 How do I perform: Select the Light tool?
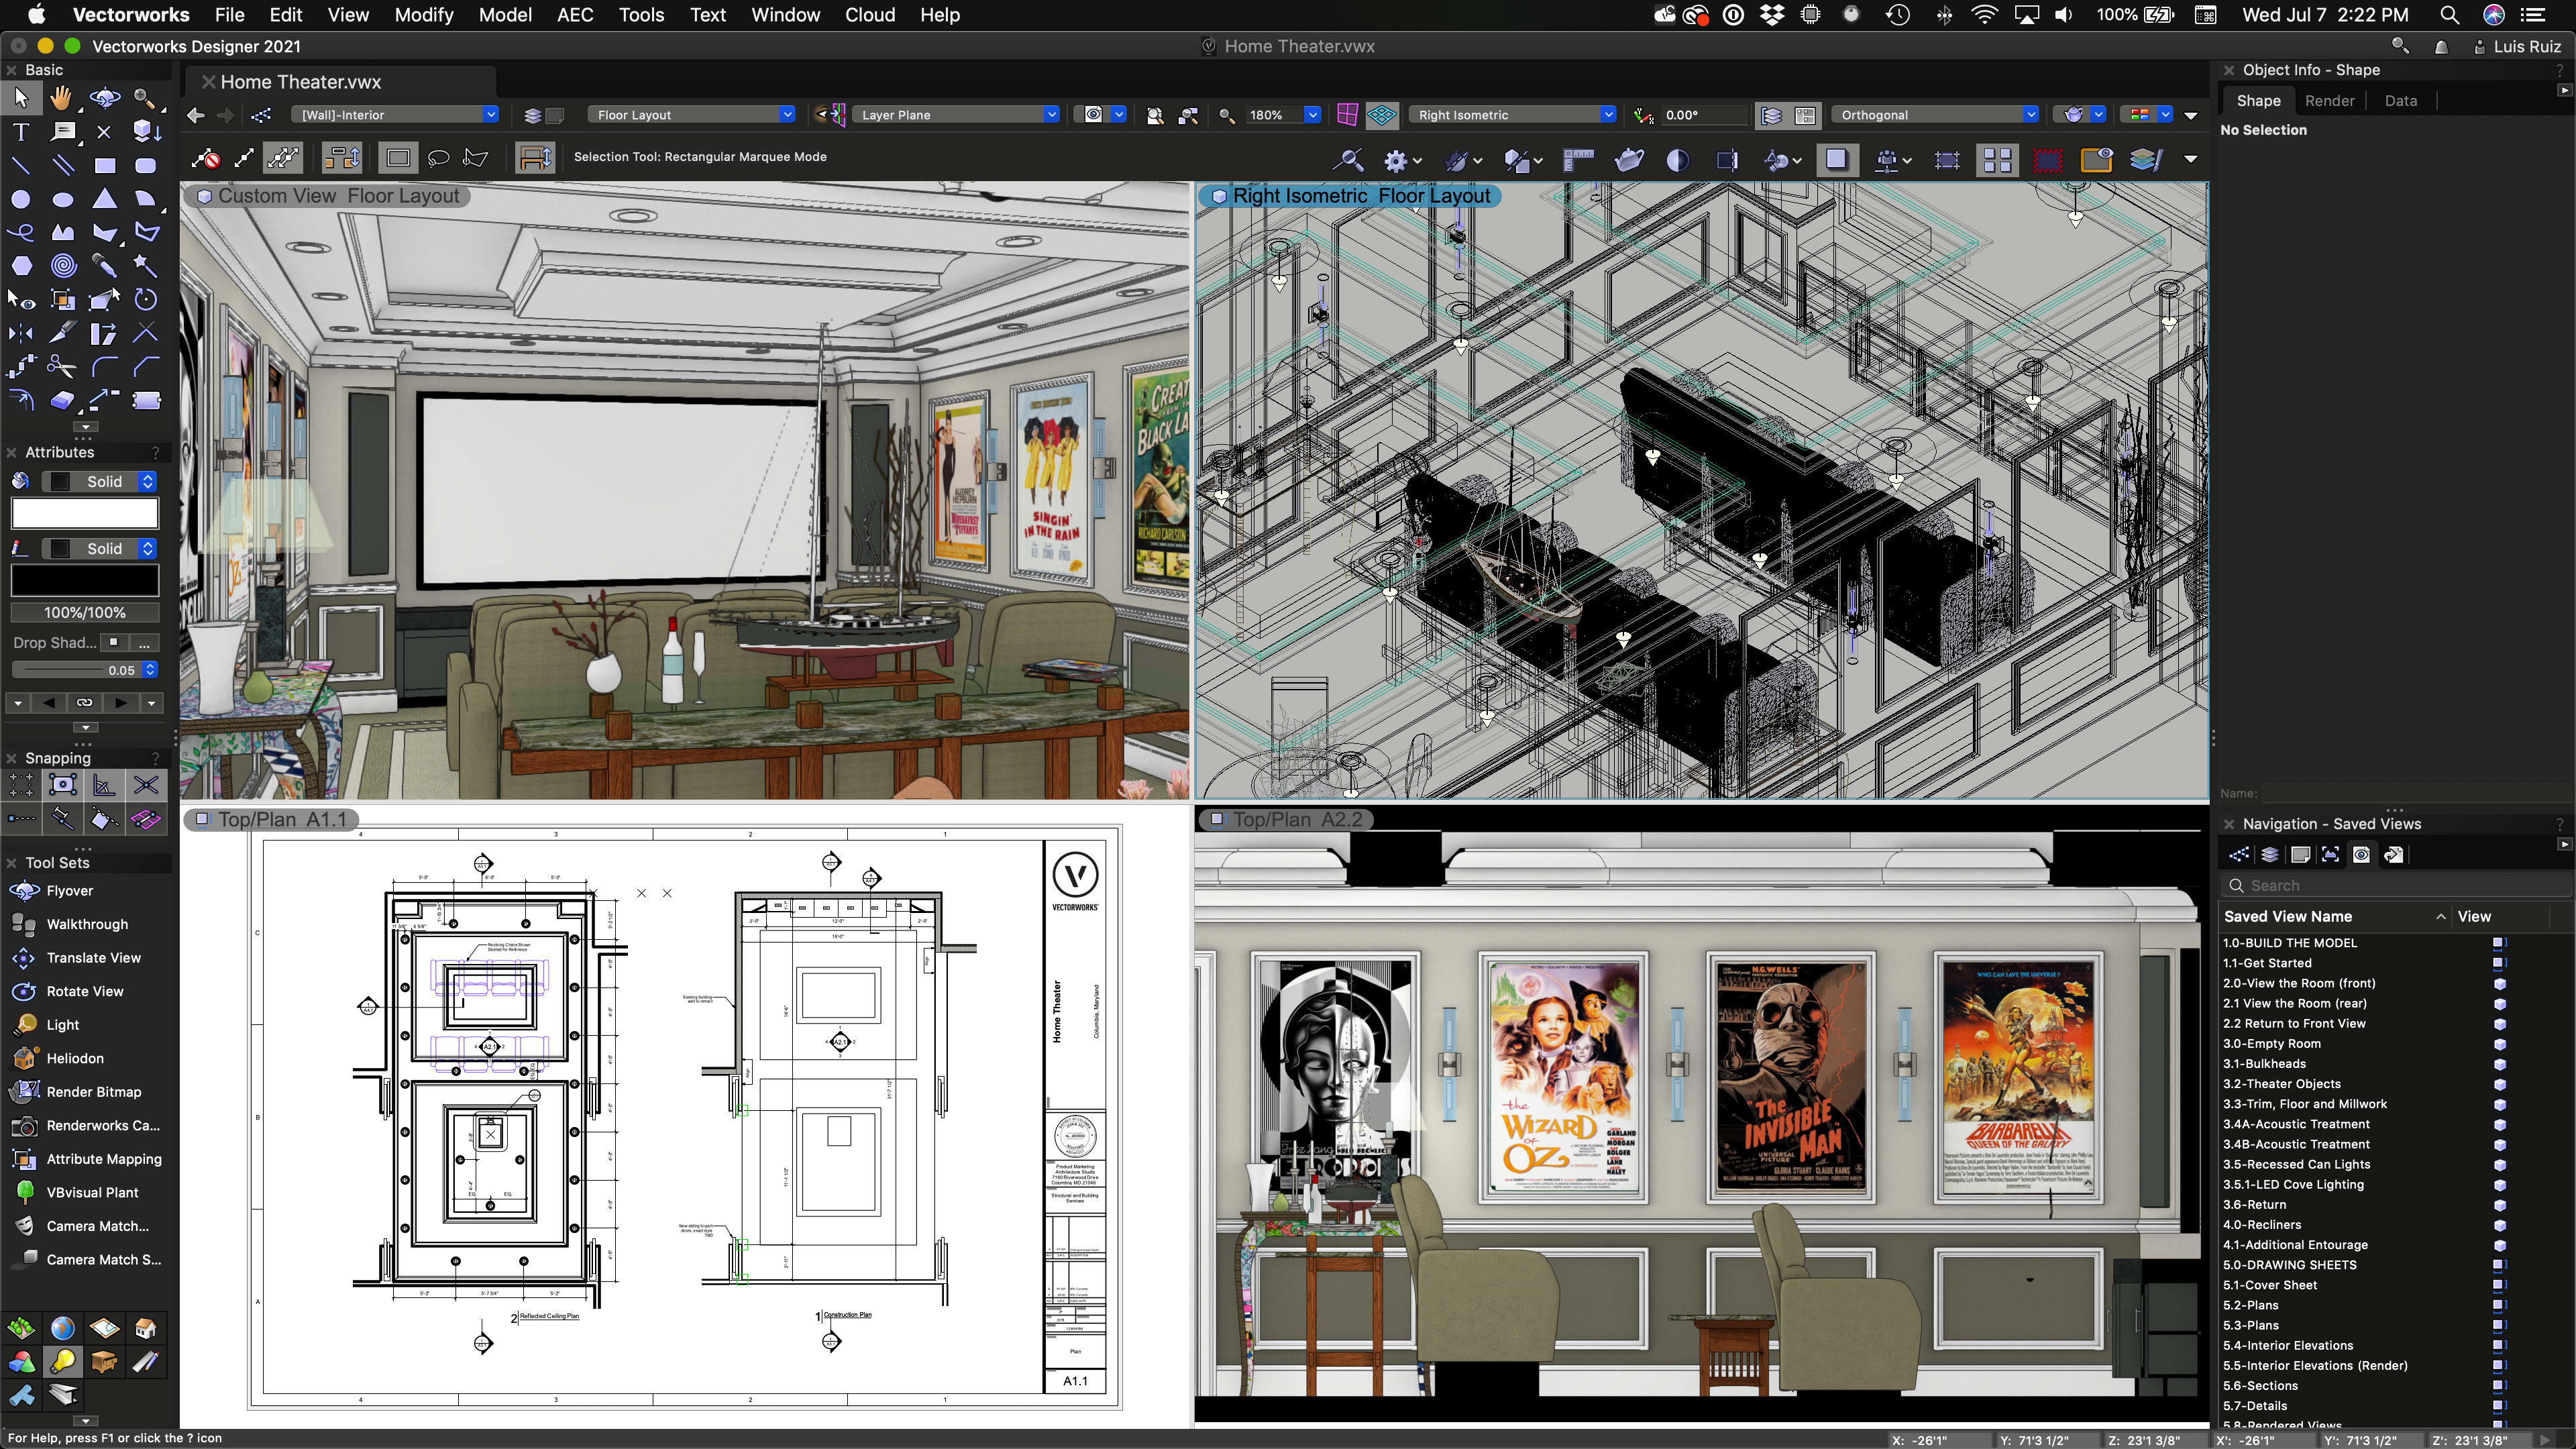point(62,1025)
